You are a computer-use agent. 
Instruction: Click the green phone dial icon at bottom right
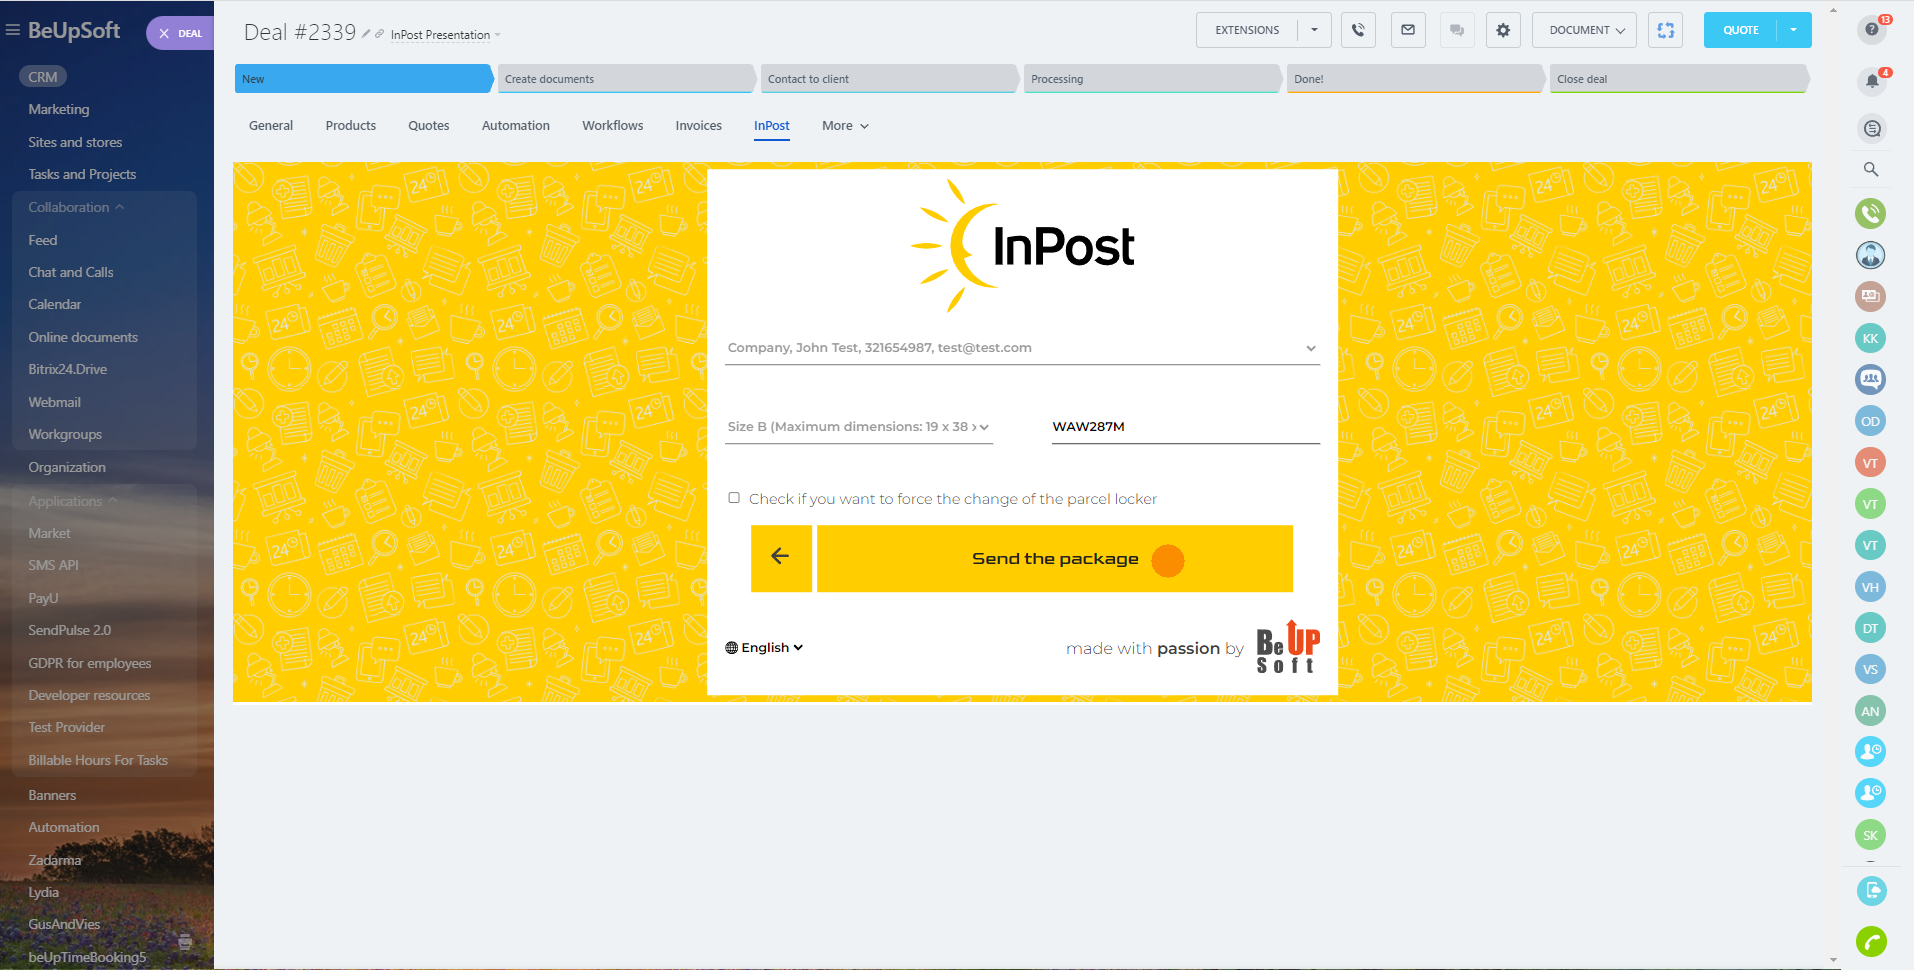pos(1871,941)
